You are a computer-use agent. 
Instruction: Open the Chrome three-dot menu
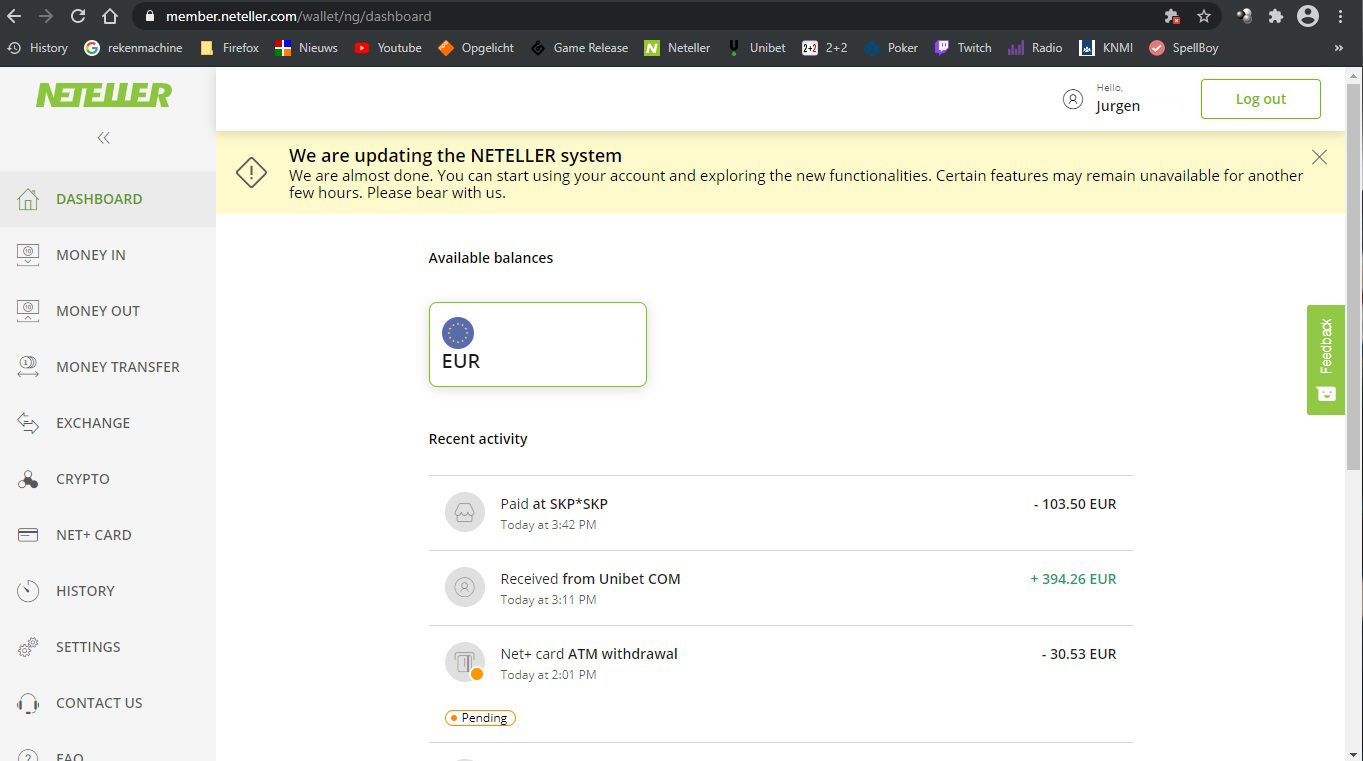click(1340, 16)
